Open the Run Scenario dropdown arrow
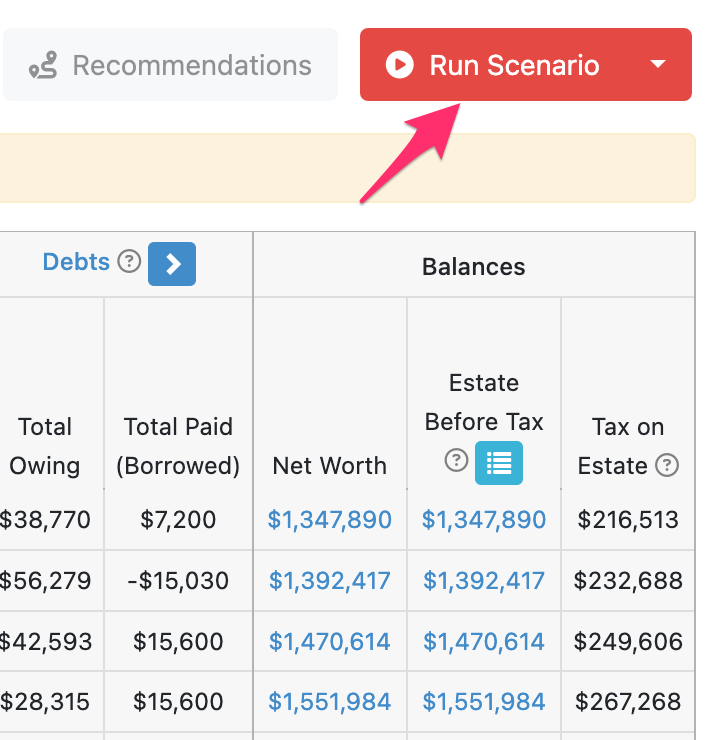The image size is (712, 740). point(658,64)
